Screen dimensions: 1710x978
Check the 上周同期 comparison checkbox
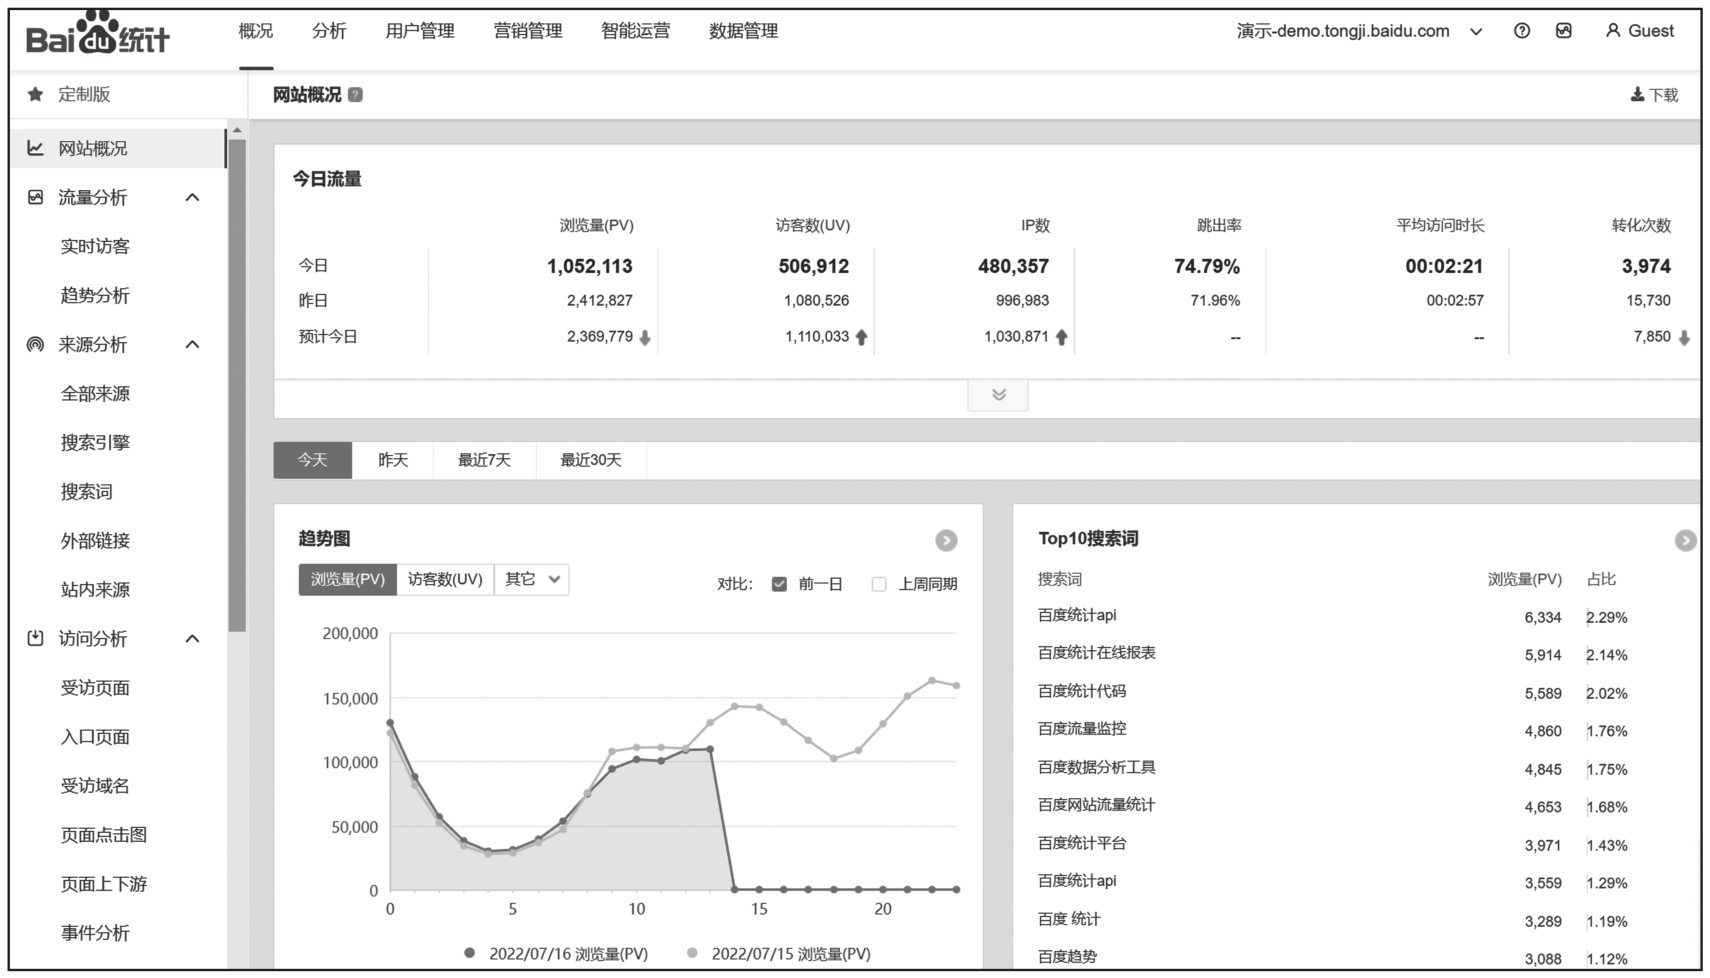tap(879, 584)
